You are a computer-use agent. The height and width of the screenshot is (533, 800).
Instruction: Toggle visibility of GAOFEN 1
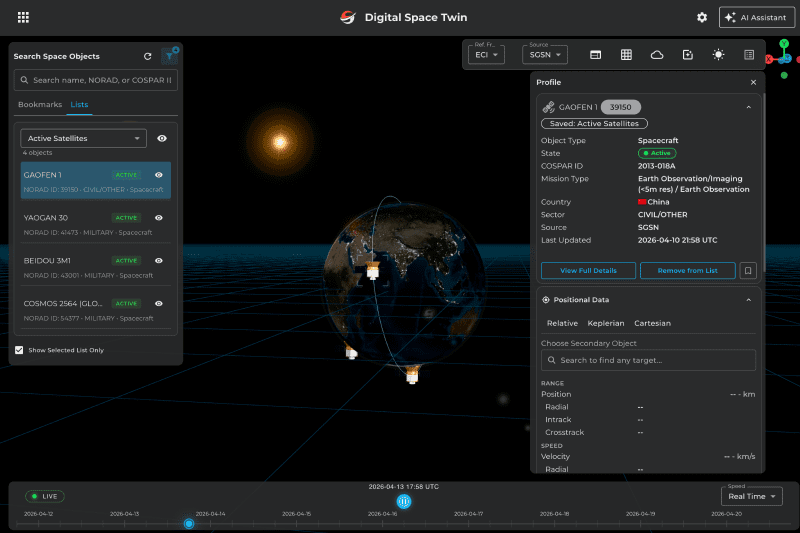(159, 175)
